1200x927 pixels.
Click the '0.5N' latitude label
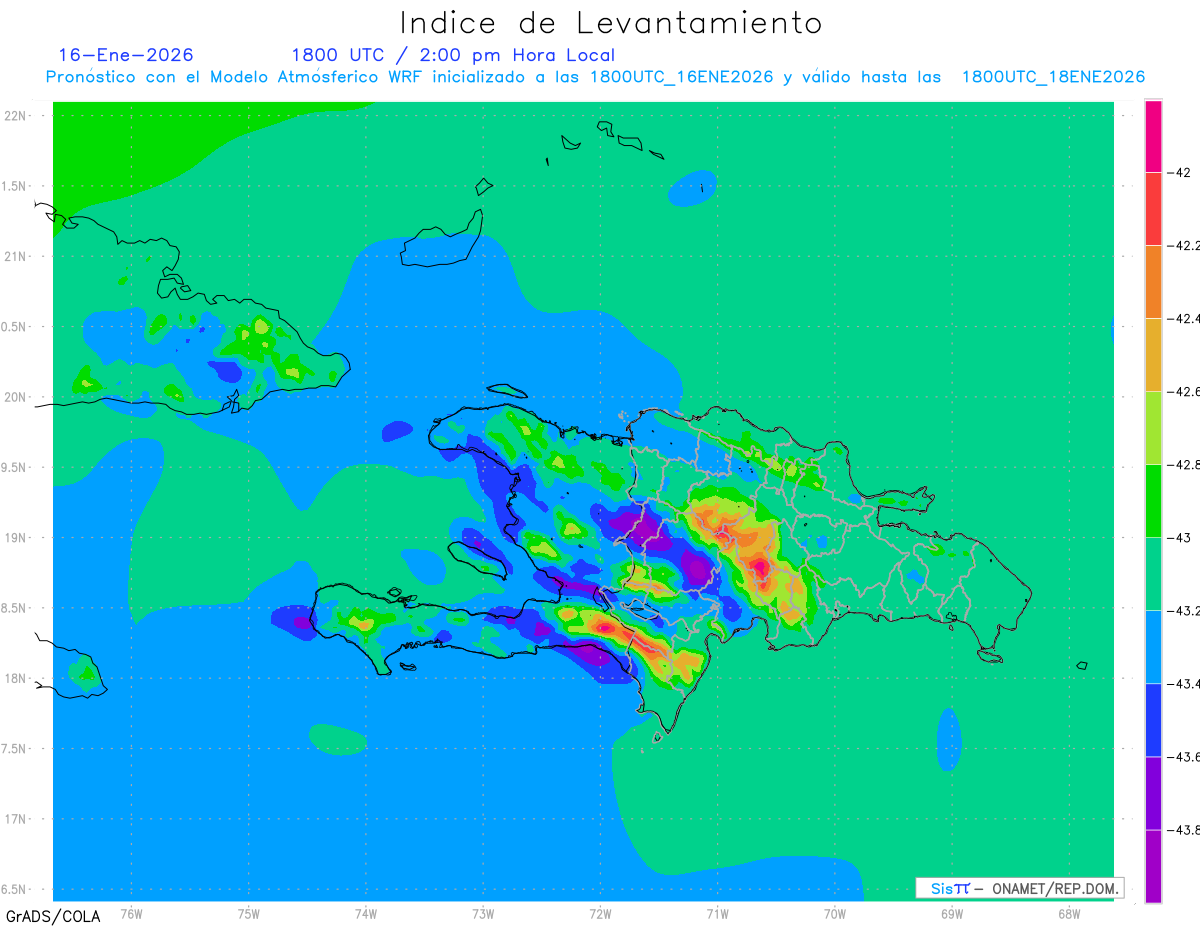click(x=15, y=327)
